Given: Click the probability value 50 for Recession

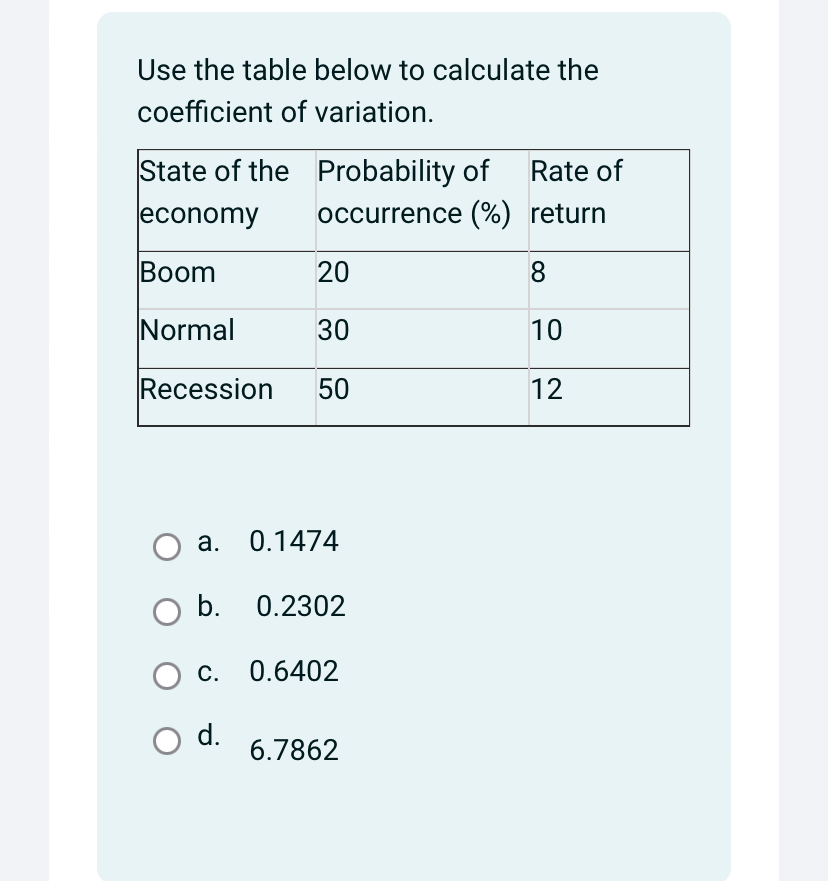Looking at the screenshot, I should (x=333, y=389).
